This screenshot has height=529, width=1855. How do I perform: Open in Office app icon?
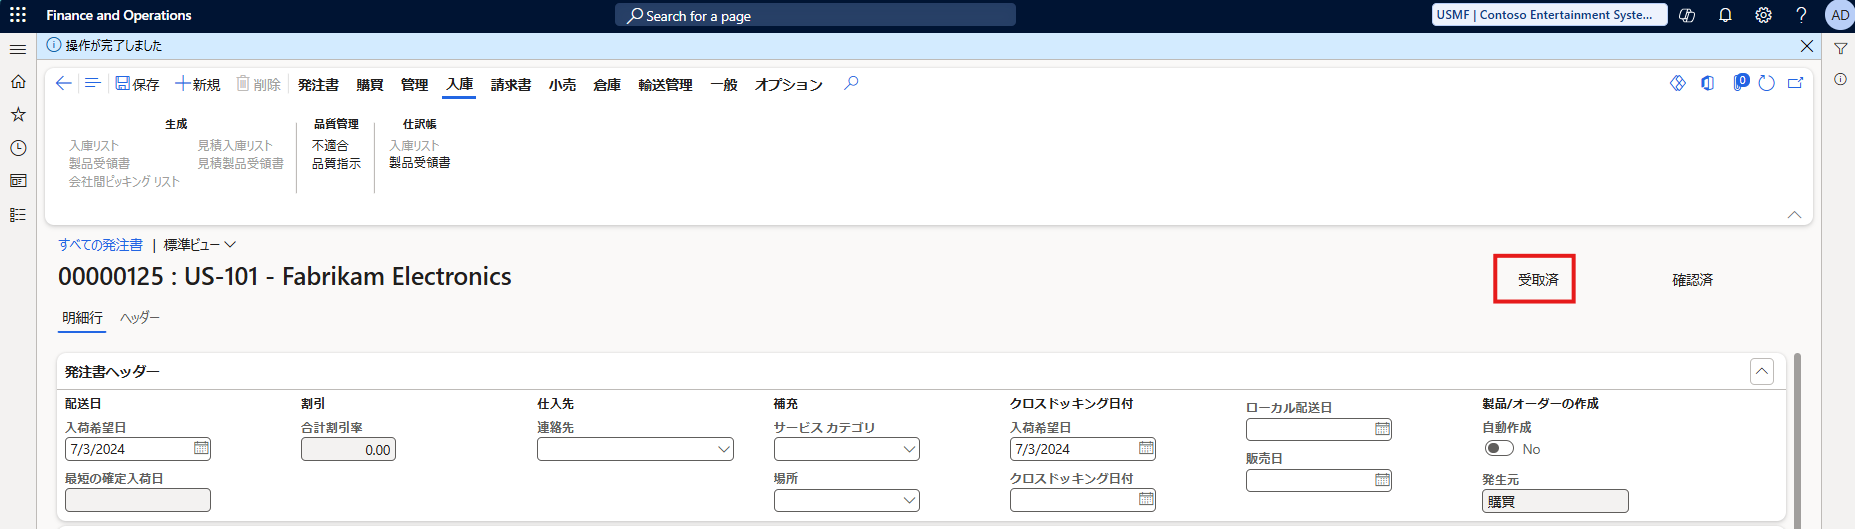click(x=1708, y=83)
